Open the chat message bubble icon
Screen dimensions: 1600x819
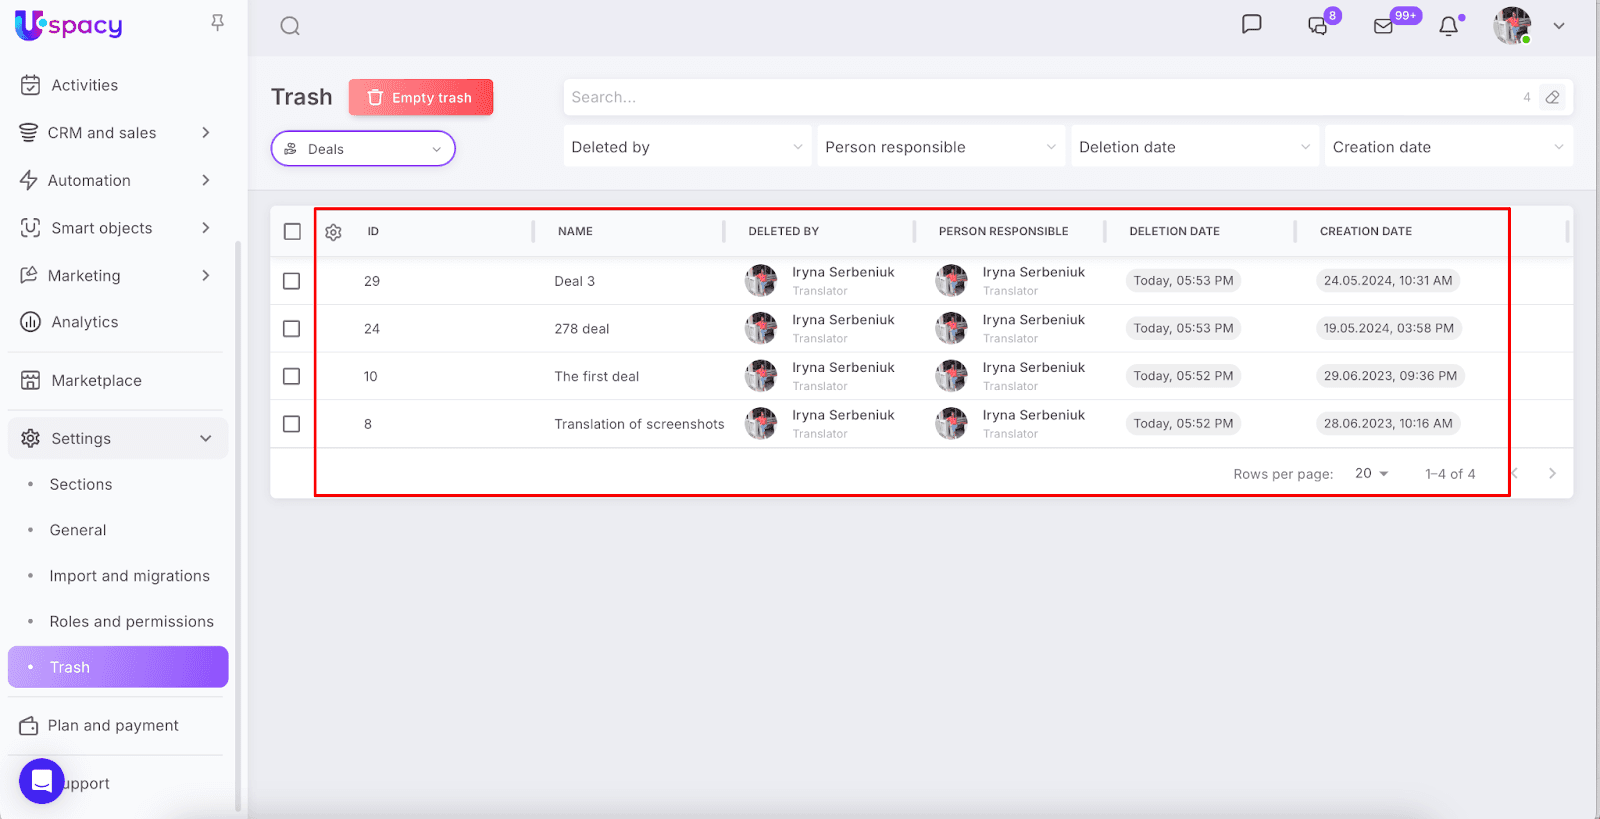click(1251, 25)
